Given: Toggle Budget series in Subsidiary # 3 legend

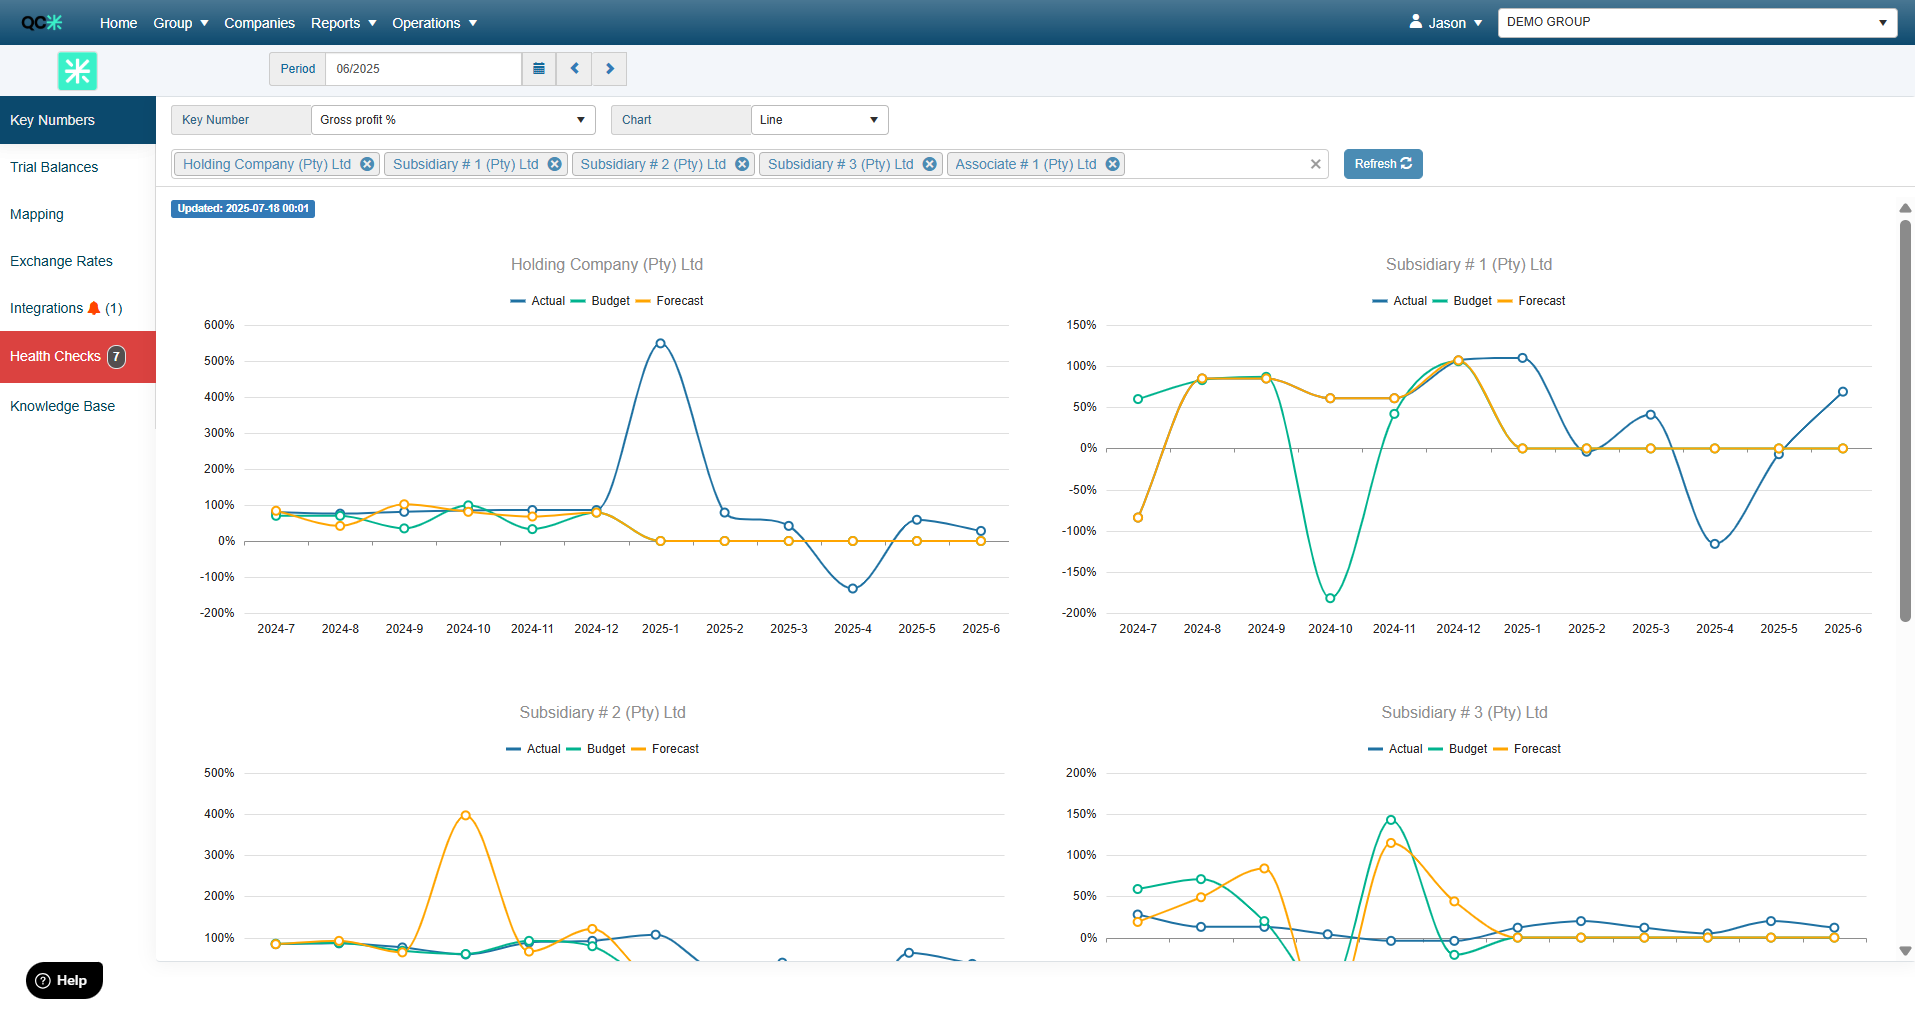Looking at the screenshot, I should tap(1458, 749).
